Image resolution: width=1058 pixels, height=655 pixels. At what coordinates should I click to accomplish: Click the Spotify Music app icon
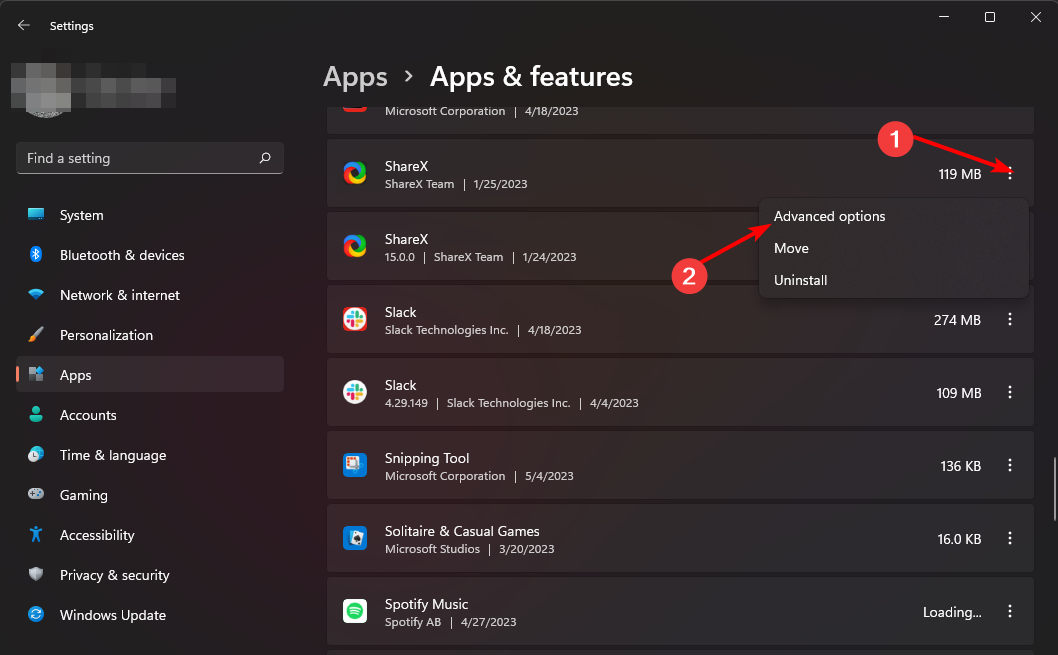pyautogui.click(x=355, y=611)
